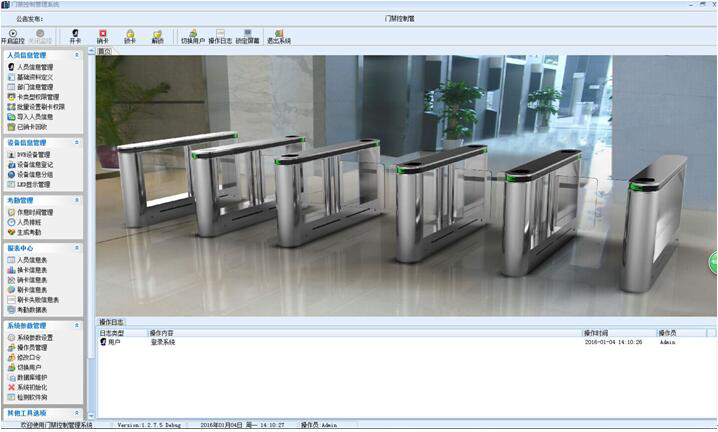Click the 开卡 issue card toolbar icon

click(75, 35)
